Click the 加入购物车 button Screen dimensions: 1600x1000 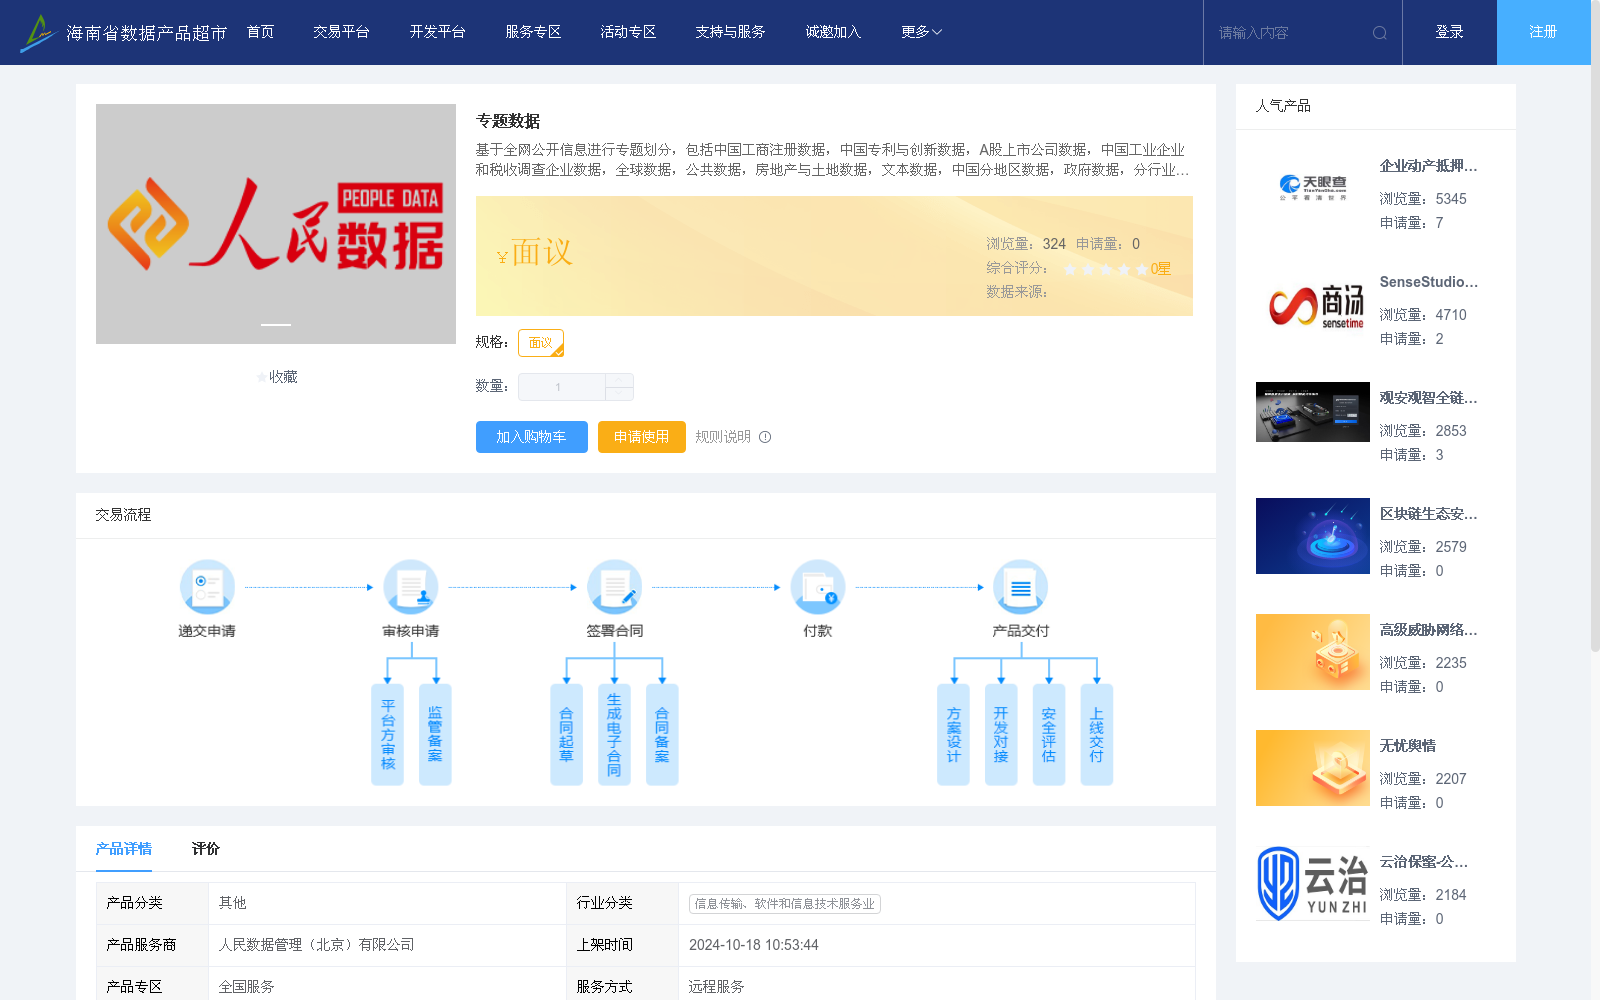click(531, 437)
